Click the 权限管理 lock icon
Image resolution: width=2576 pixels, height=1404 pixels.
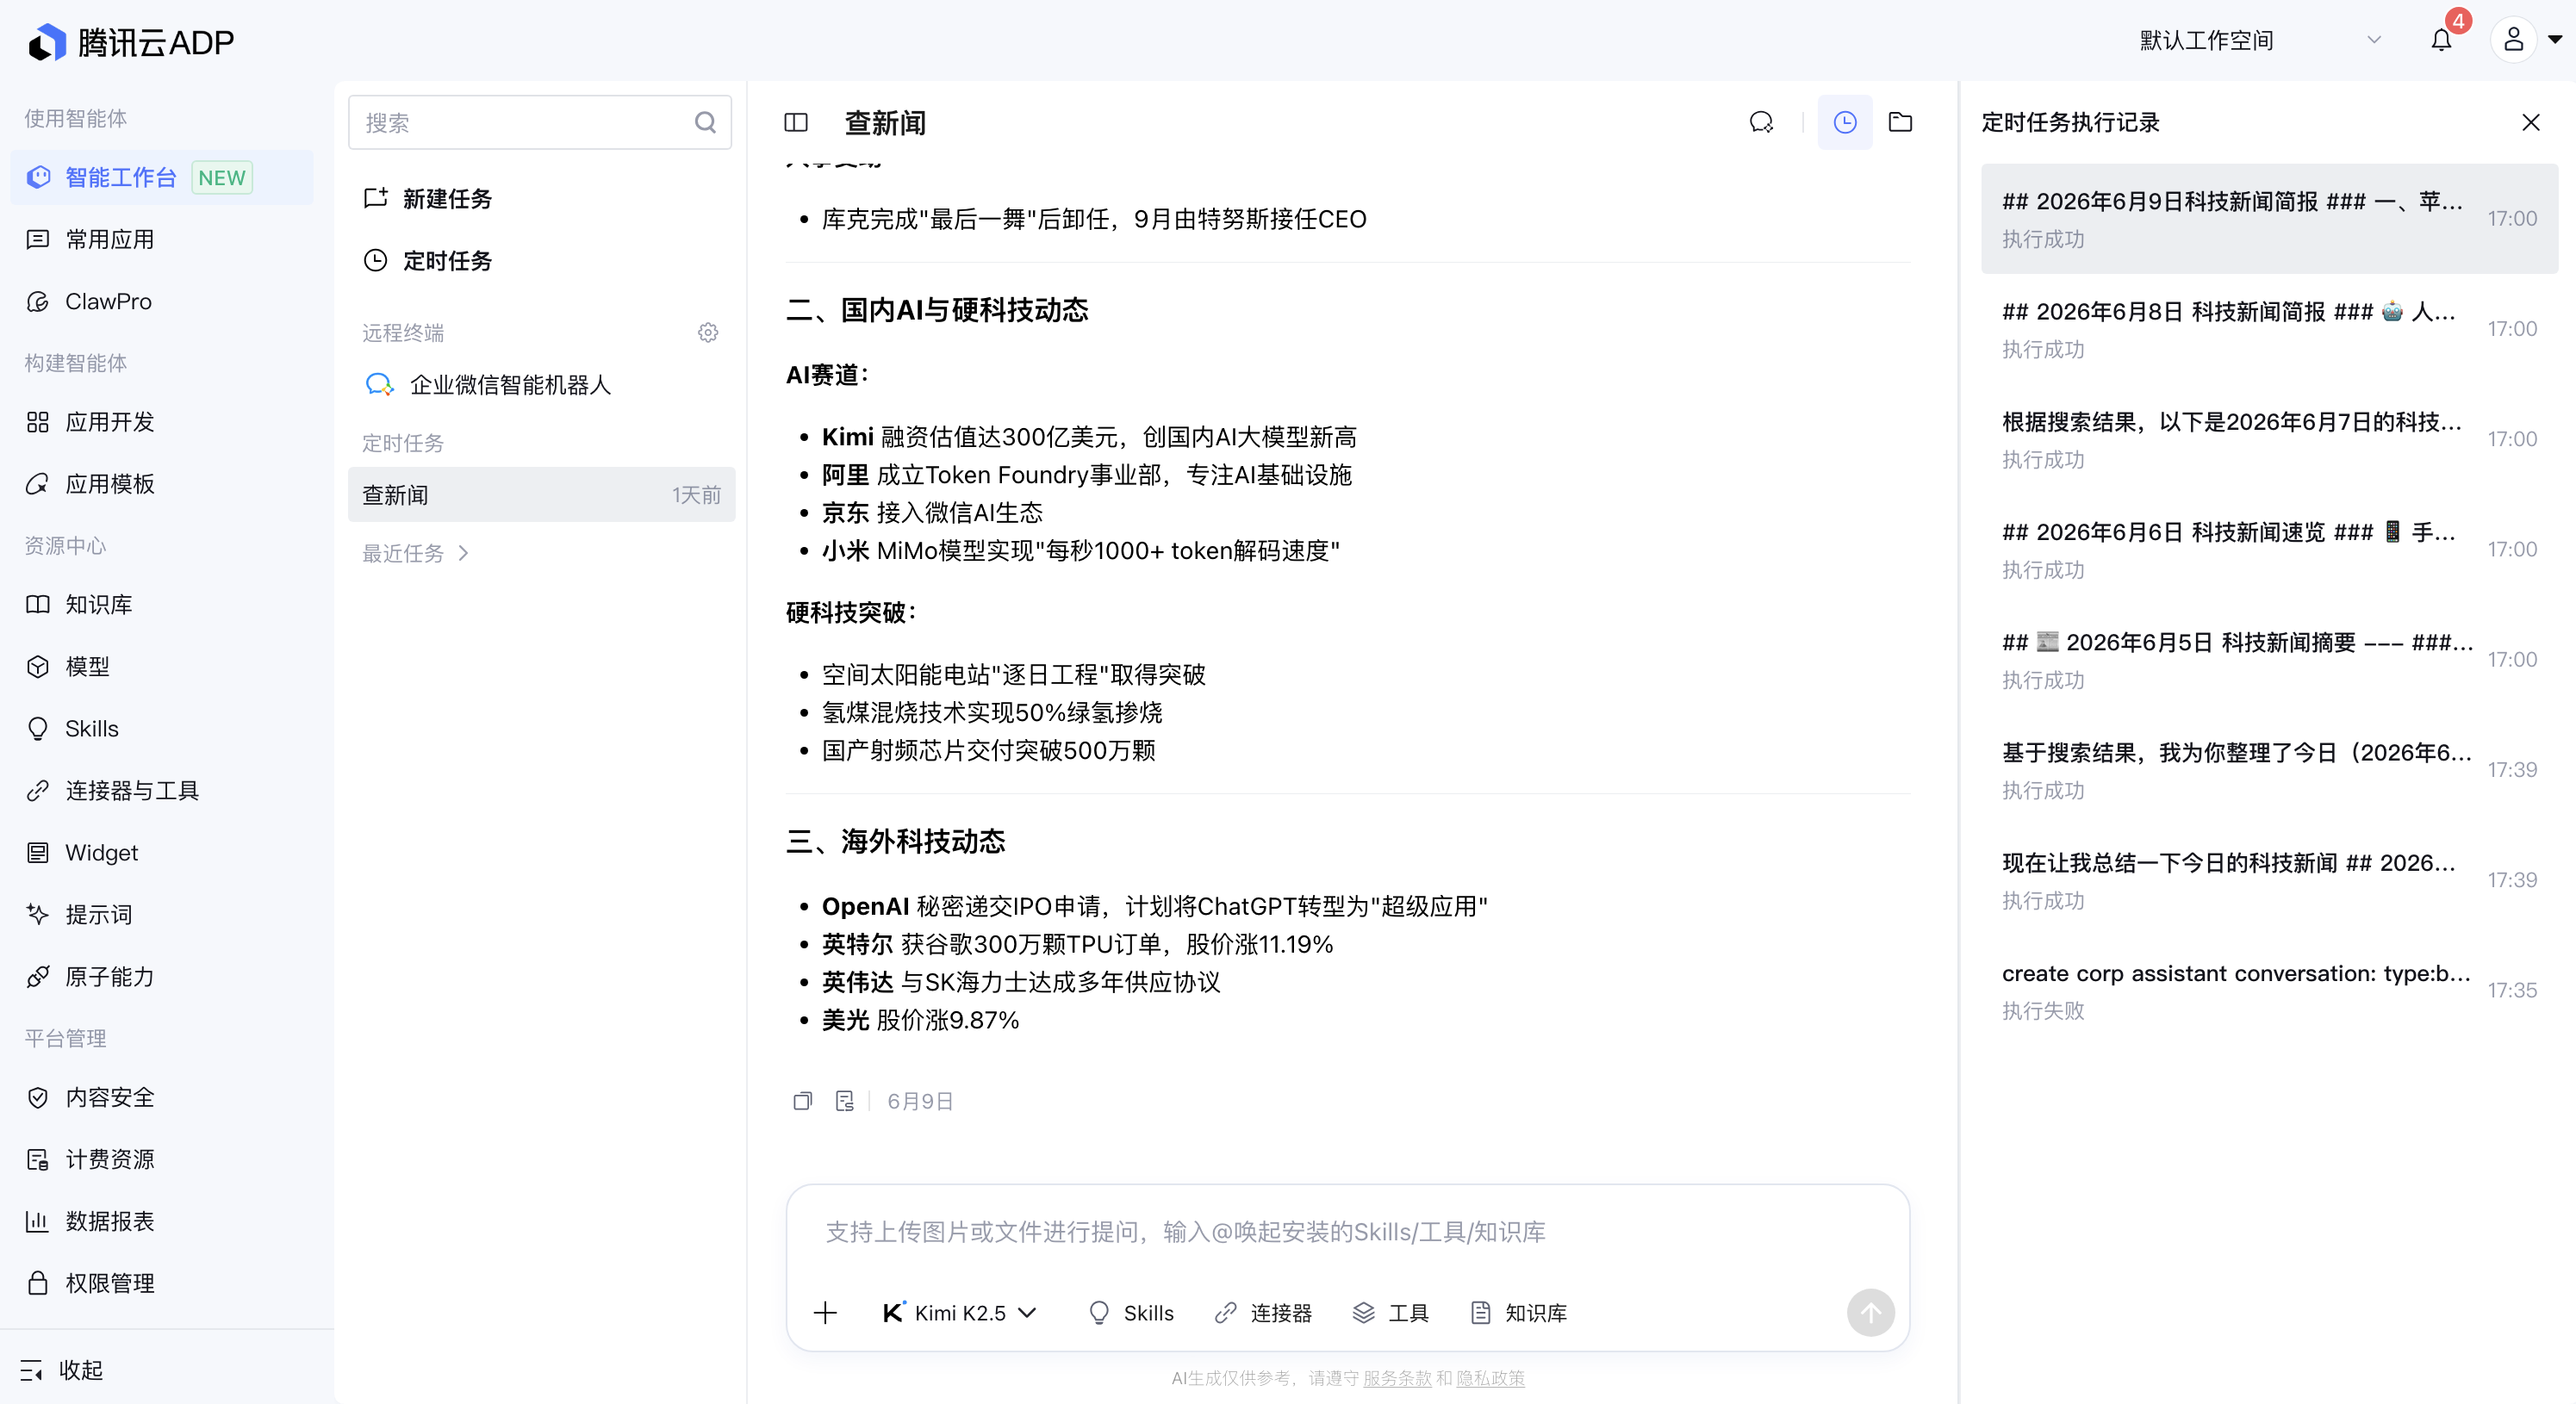(x=38, y=1284)
